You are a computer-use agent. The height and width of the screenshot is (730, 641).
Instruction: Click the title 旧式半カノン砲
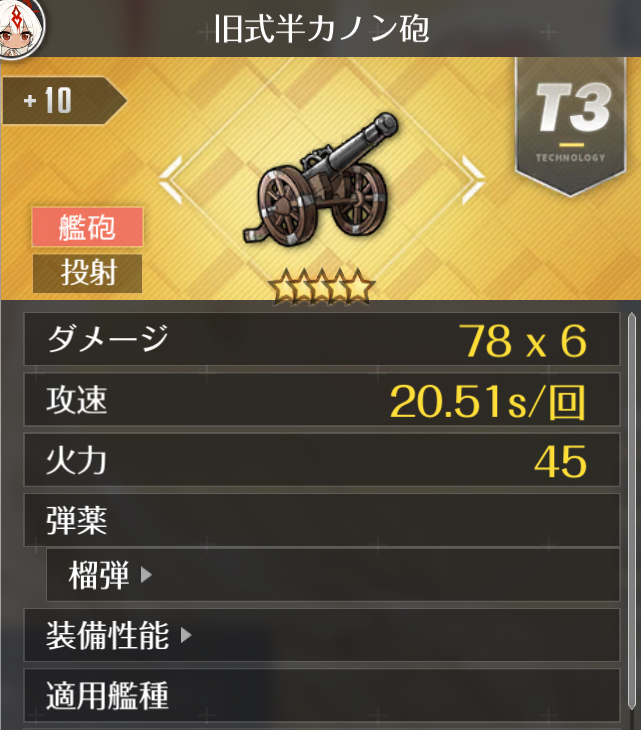pos(321,29)
